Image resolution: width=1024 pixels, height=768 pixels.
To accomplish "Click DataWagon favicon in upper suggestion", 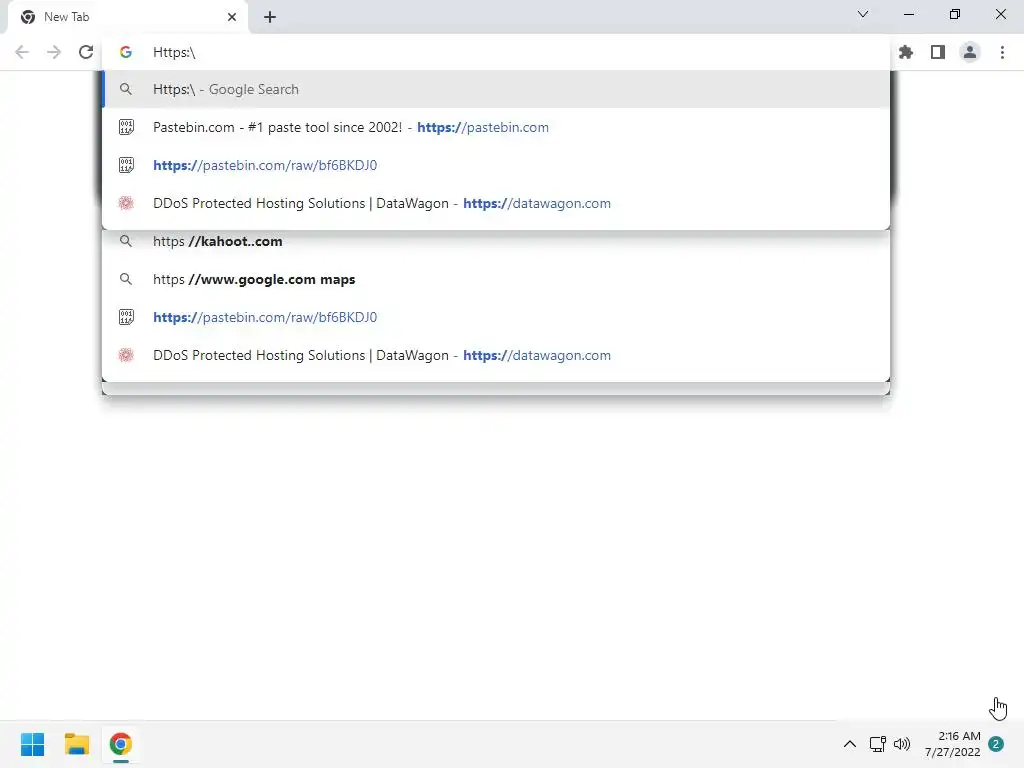I will (126, 203).
